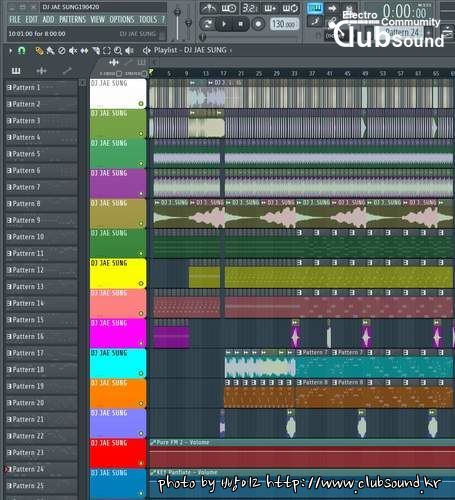Click the 130 tempo display
455x500 pixels.
point(284,24)
